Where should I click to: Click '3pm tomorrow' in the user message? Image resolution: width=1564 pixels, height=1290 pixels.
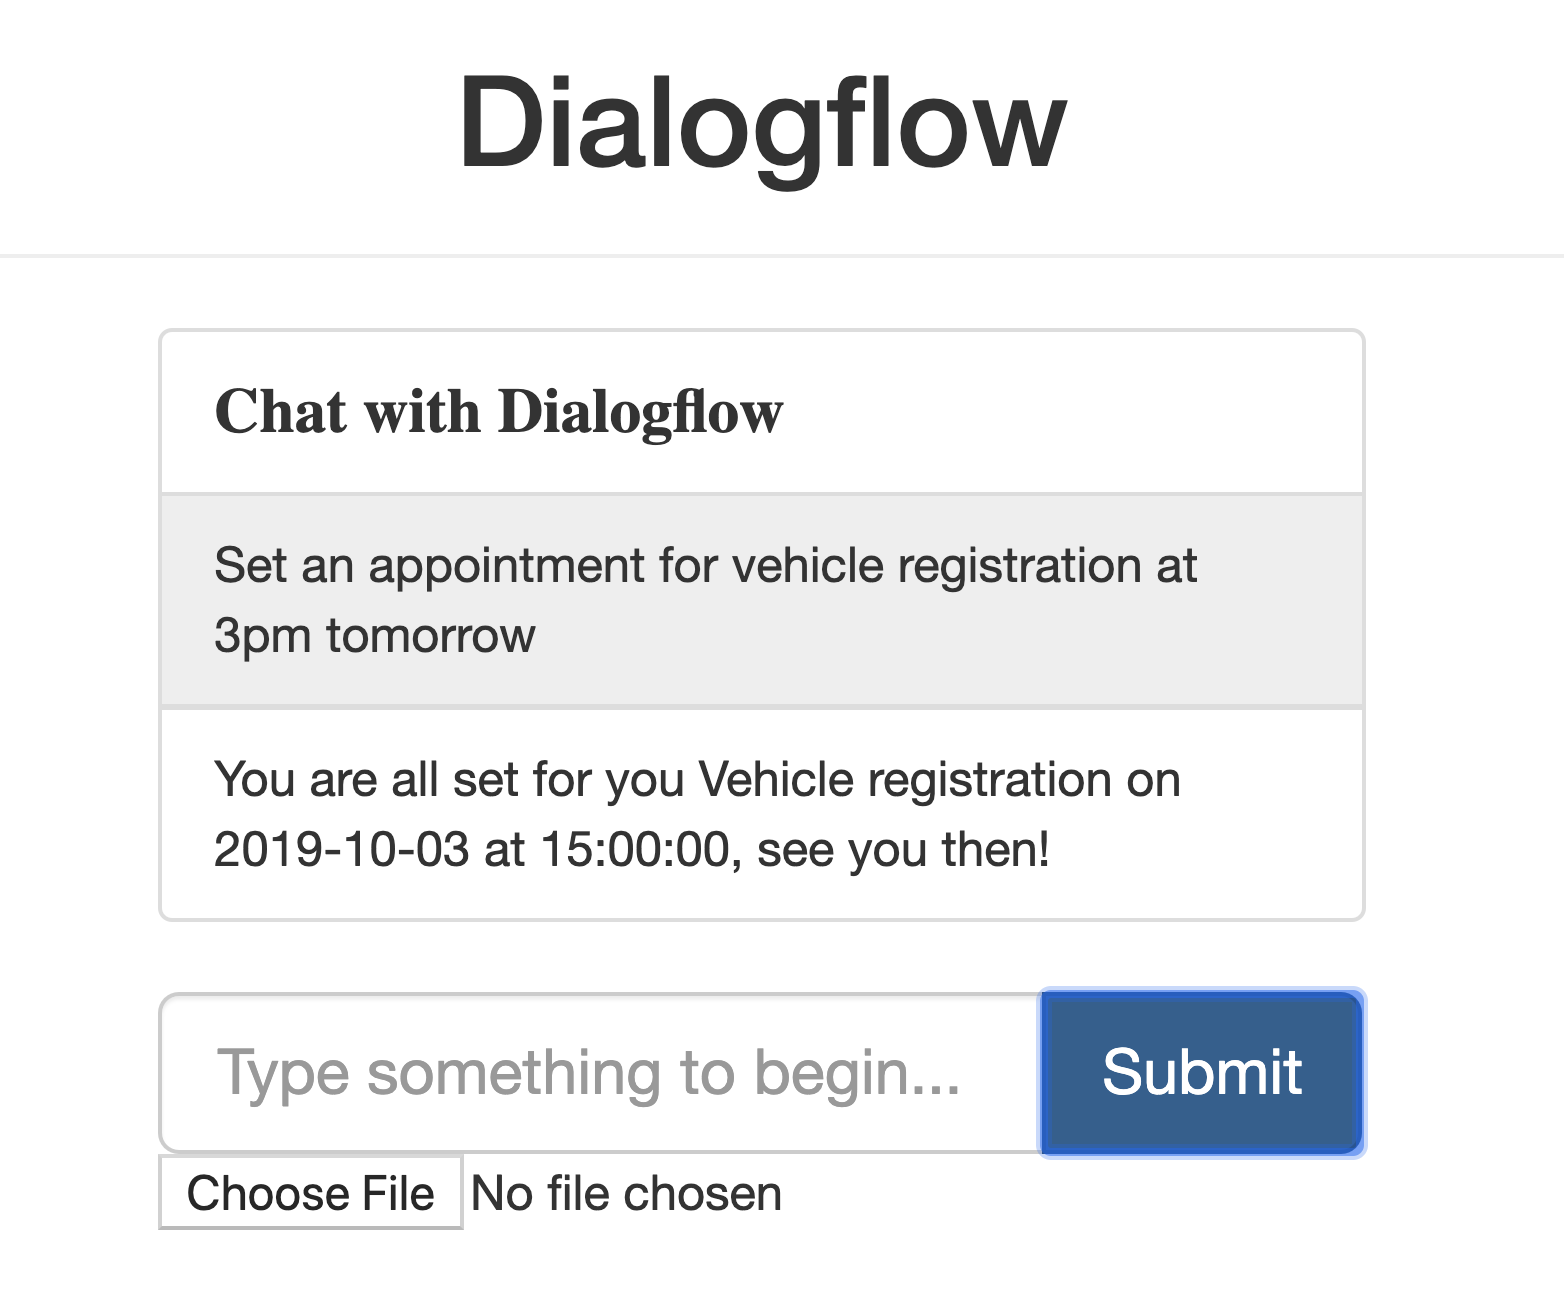375,636
